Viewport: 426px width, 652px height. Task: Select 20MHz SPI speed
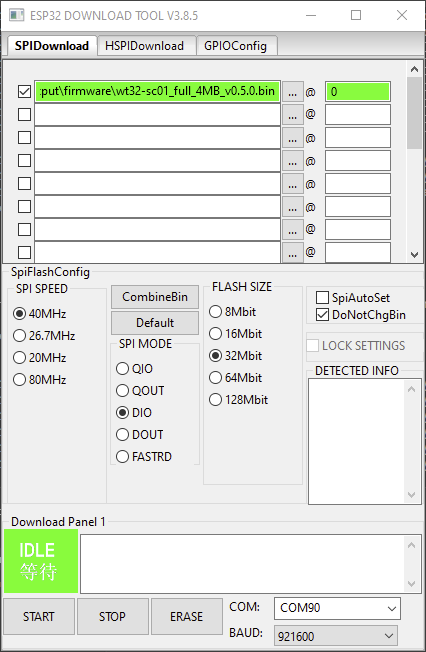pyautogui.click(x=40, y=358)
